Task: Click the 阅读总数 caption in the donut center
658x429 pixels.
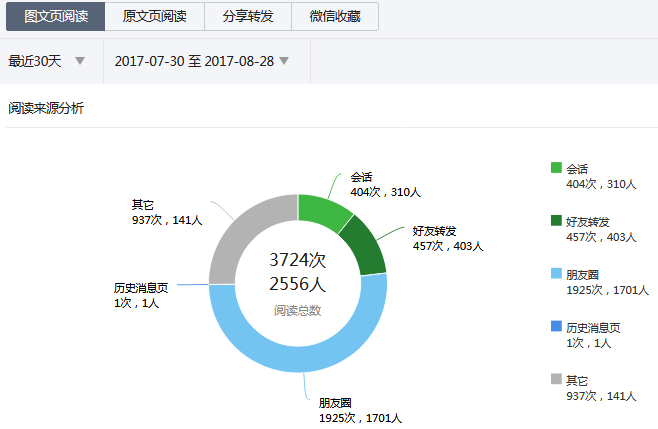Action: (x=298, y=310)
